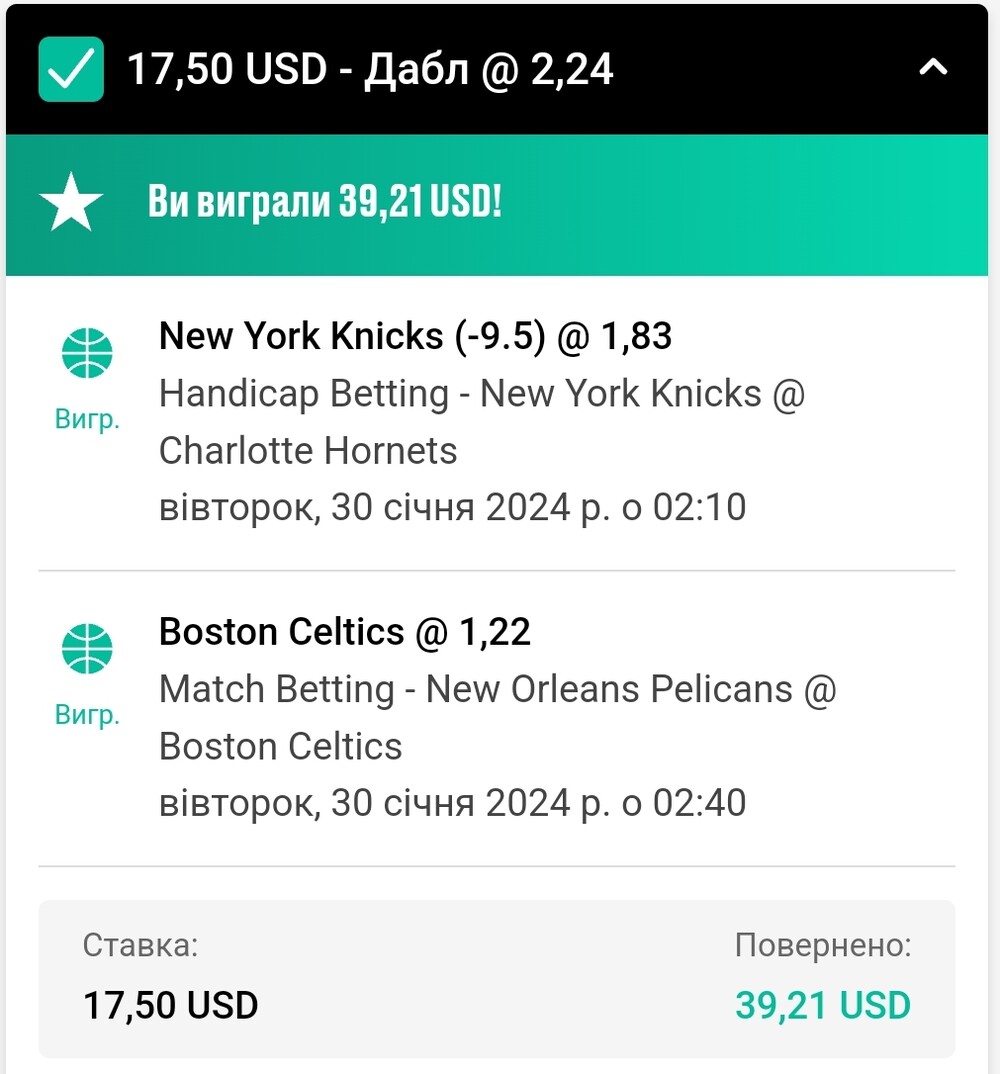Collapse the bet slip with the chevron arrow
Screen dimensions: 1000x1074
click(x=933, y=66)
